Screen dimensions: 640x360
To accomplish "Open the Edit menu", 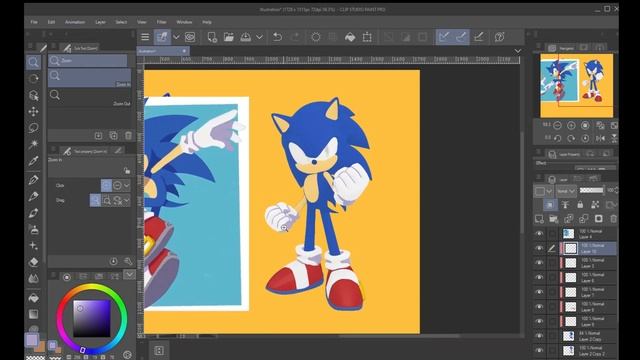I will 51,22.
